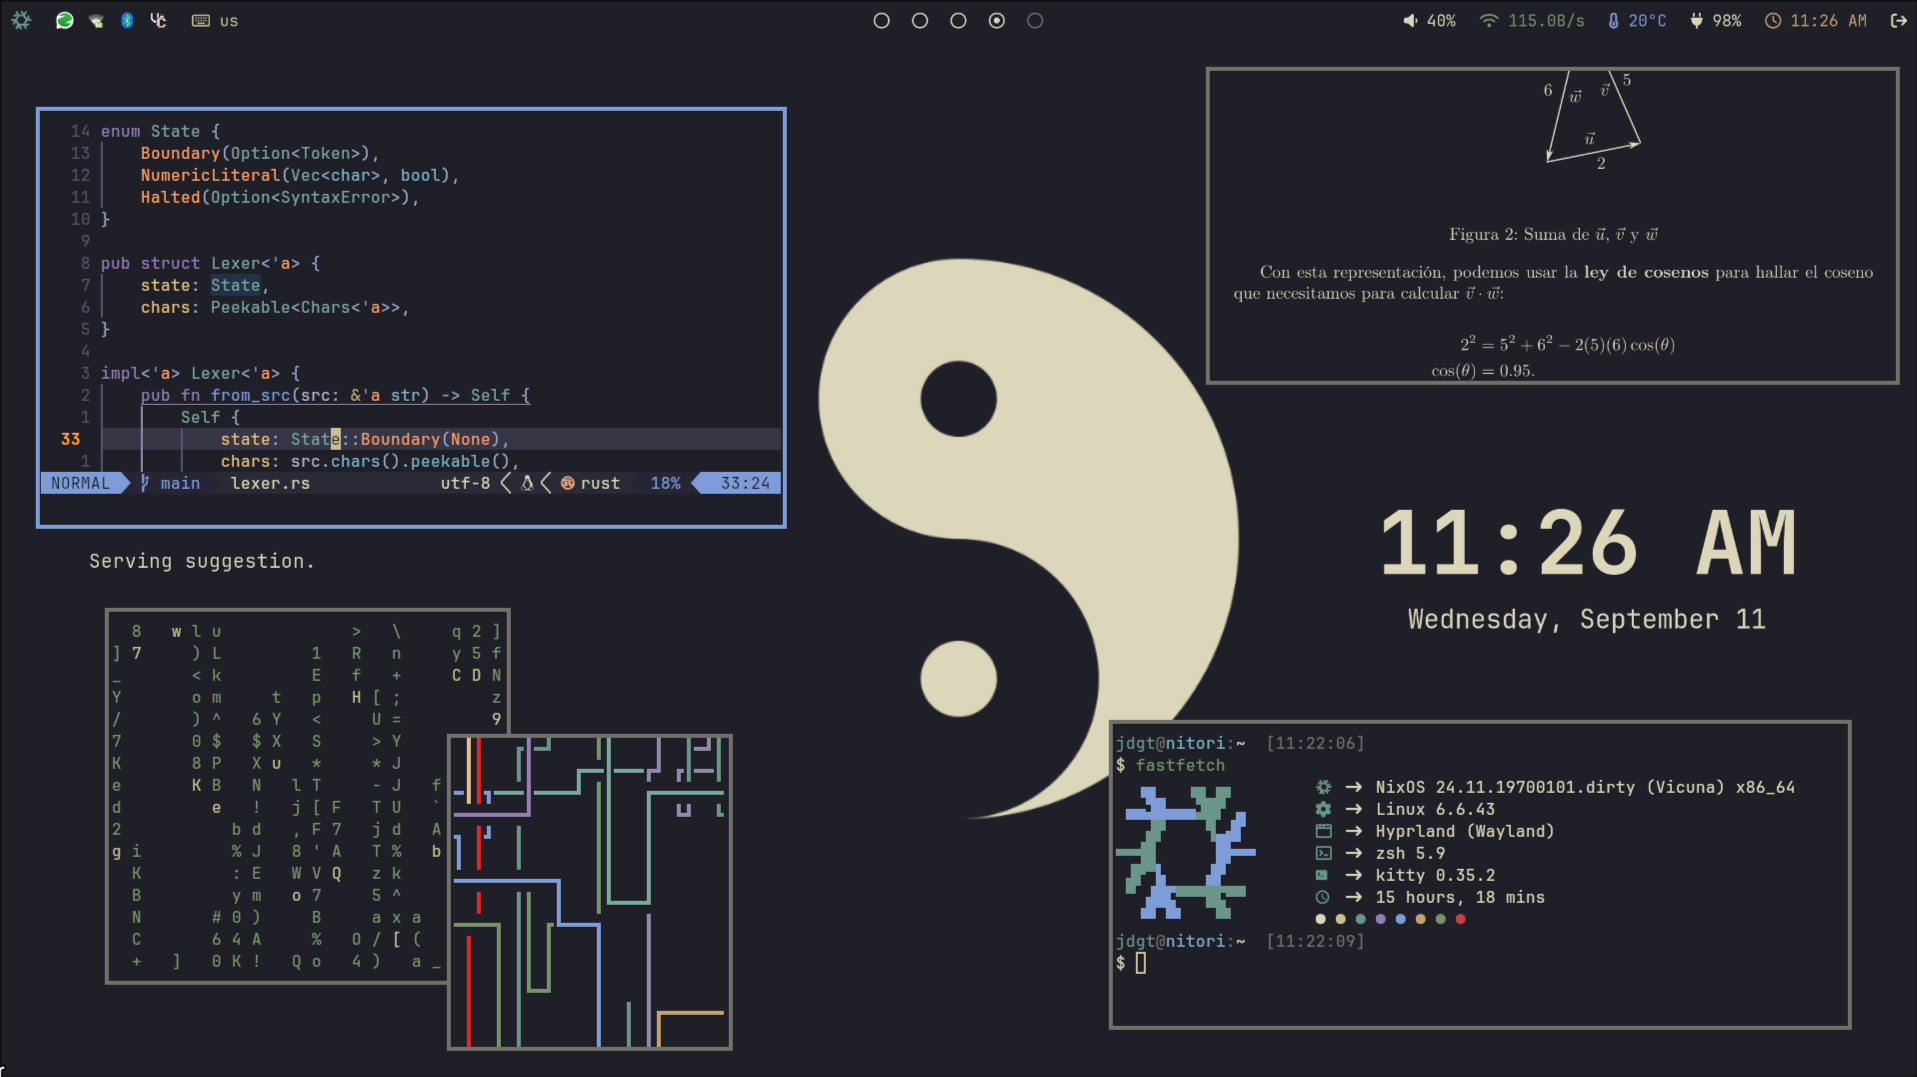Viewport: 1917px width, 1077px height.
Task: Click the 'Boundary(Option<Token>),' code line
Action: 260,153
